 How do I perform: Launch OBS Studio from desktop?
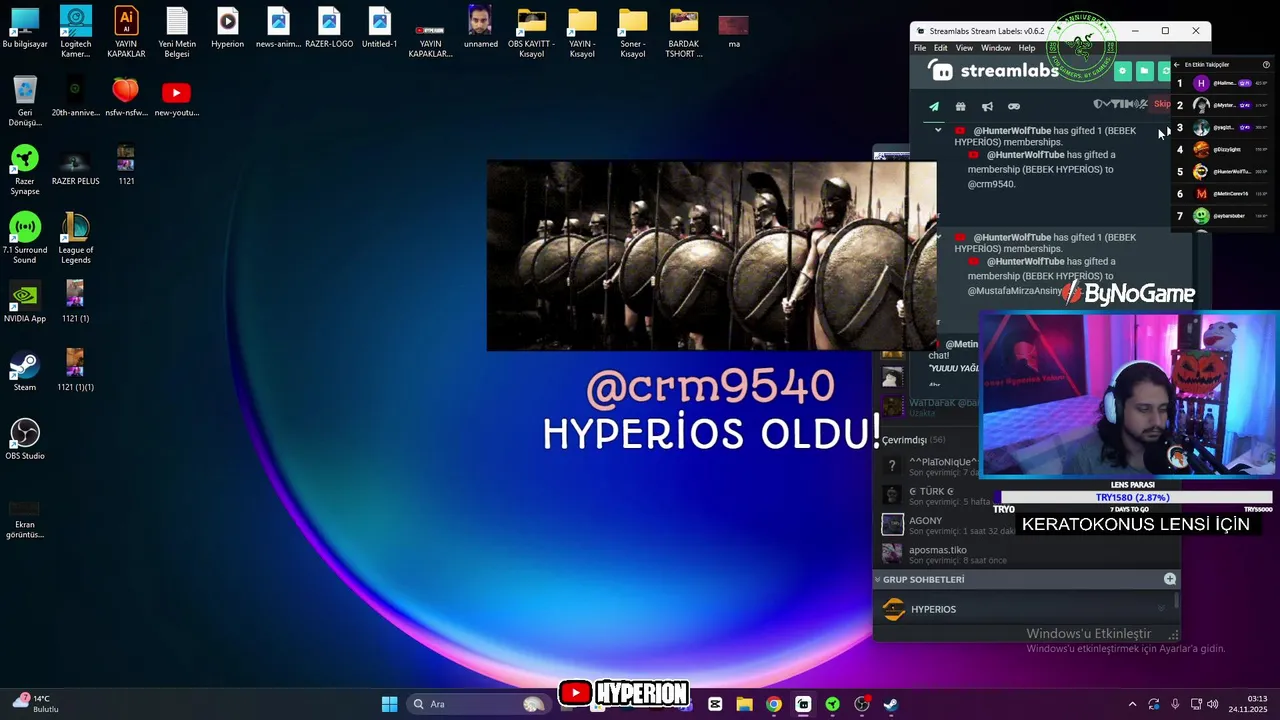click(x=25, y=439)
